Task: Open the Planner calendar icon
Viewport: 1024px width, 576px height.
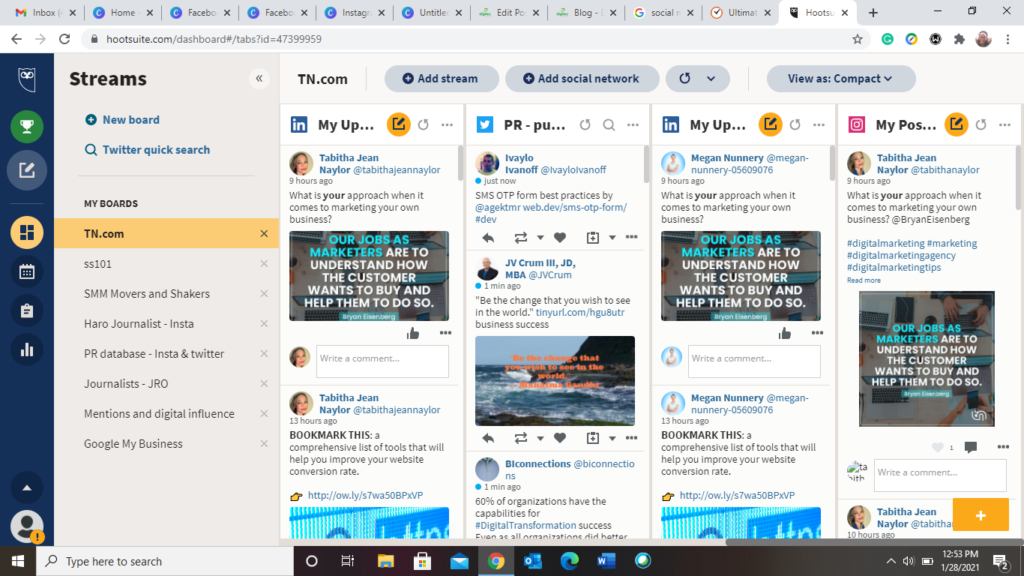Action: 27,272
